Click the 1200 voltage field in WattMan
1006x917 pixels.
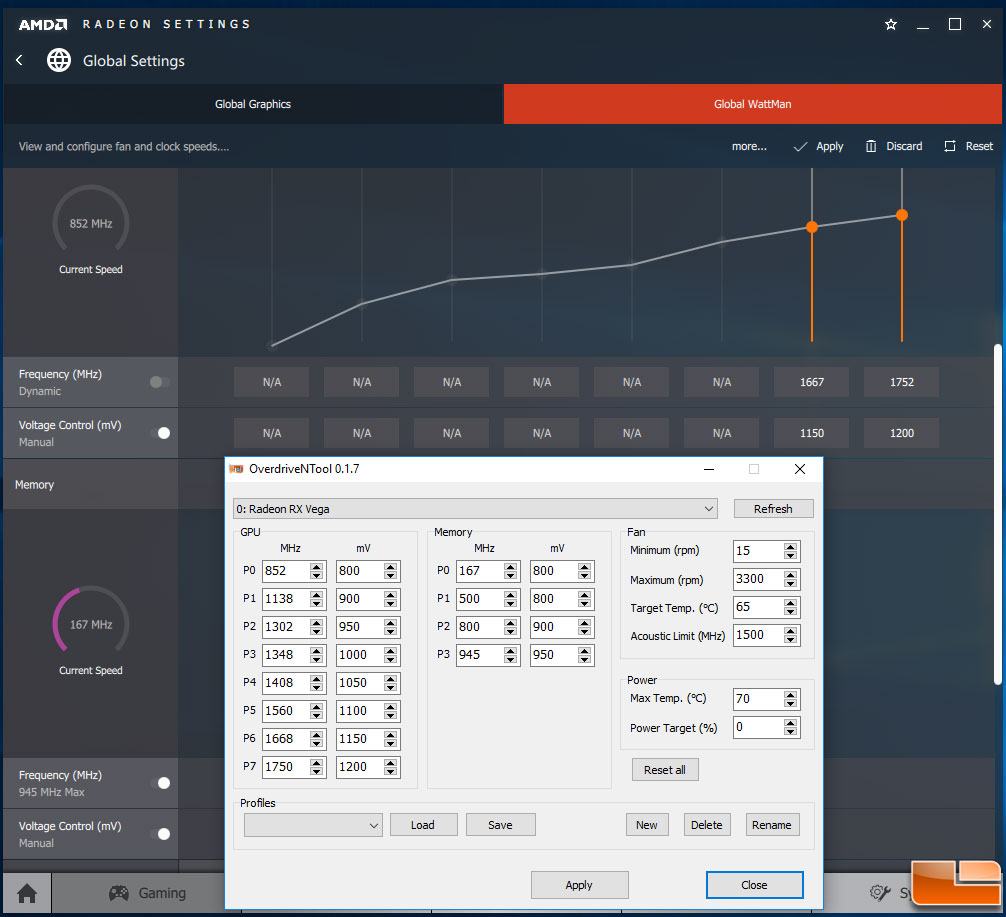901,433
